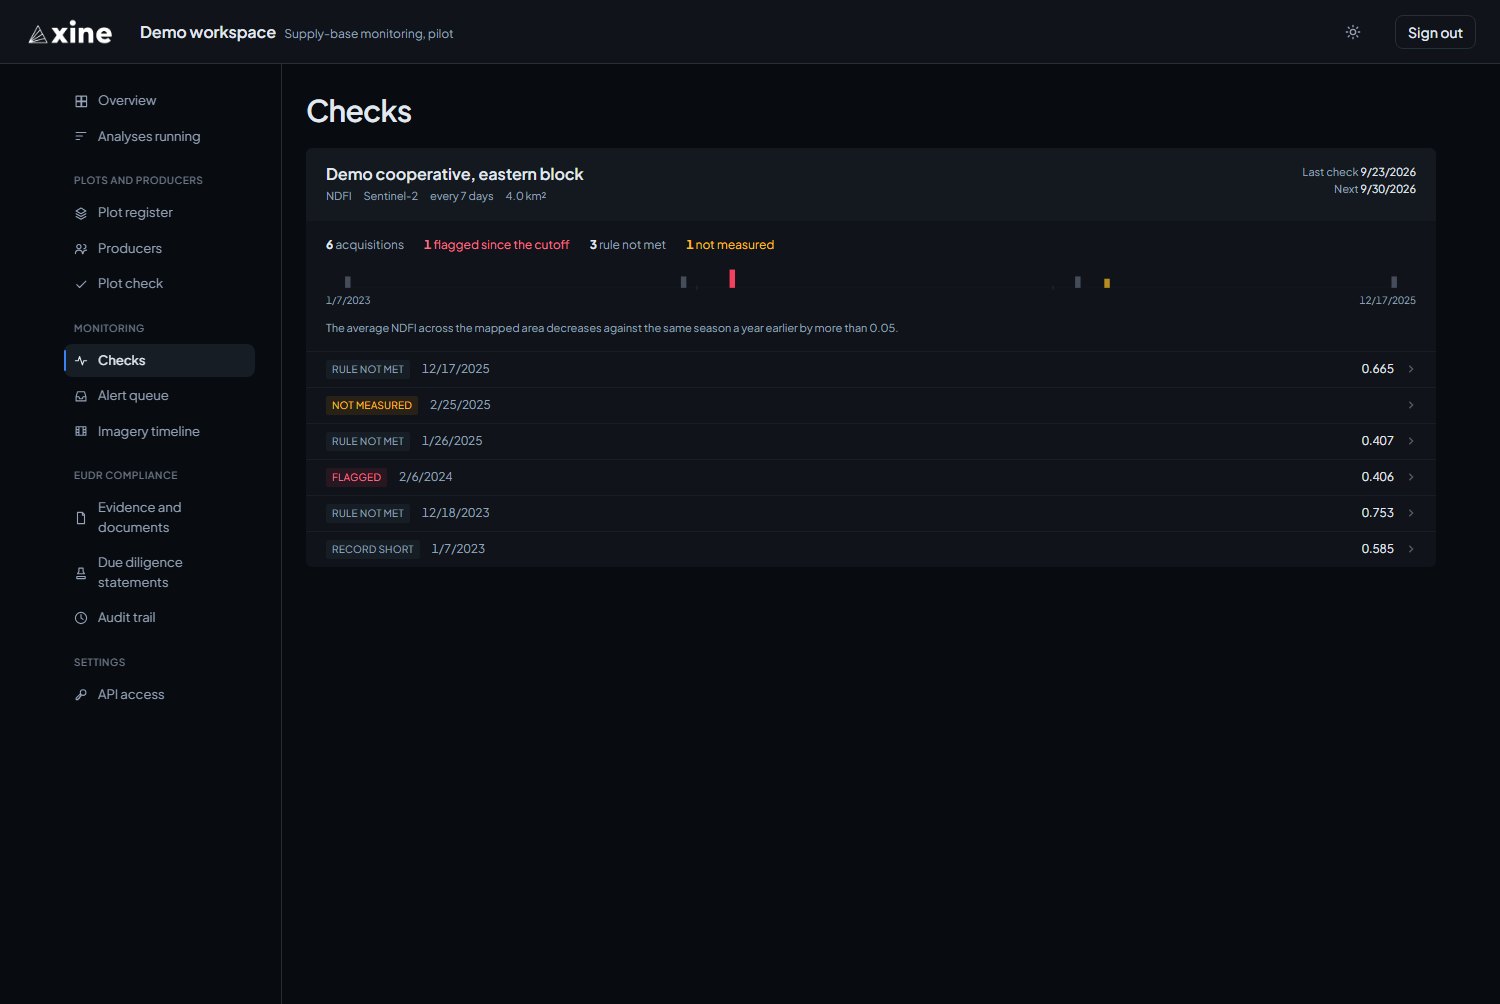This screenshot has height=1004, width=1500.
Task: Click the Next check date 9/30/2026
Action: pyautogui.click(x=1388, y=189)
